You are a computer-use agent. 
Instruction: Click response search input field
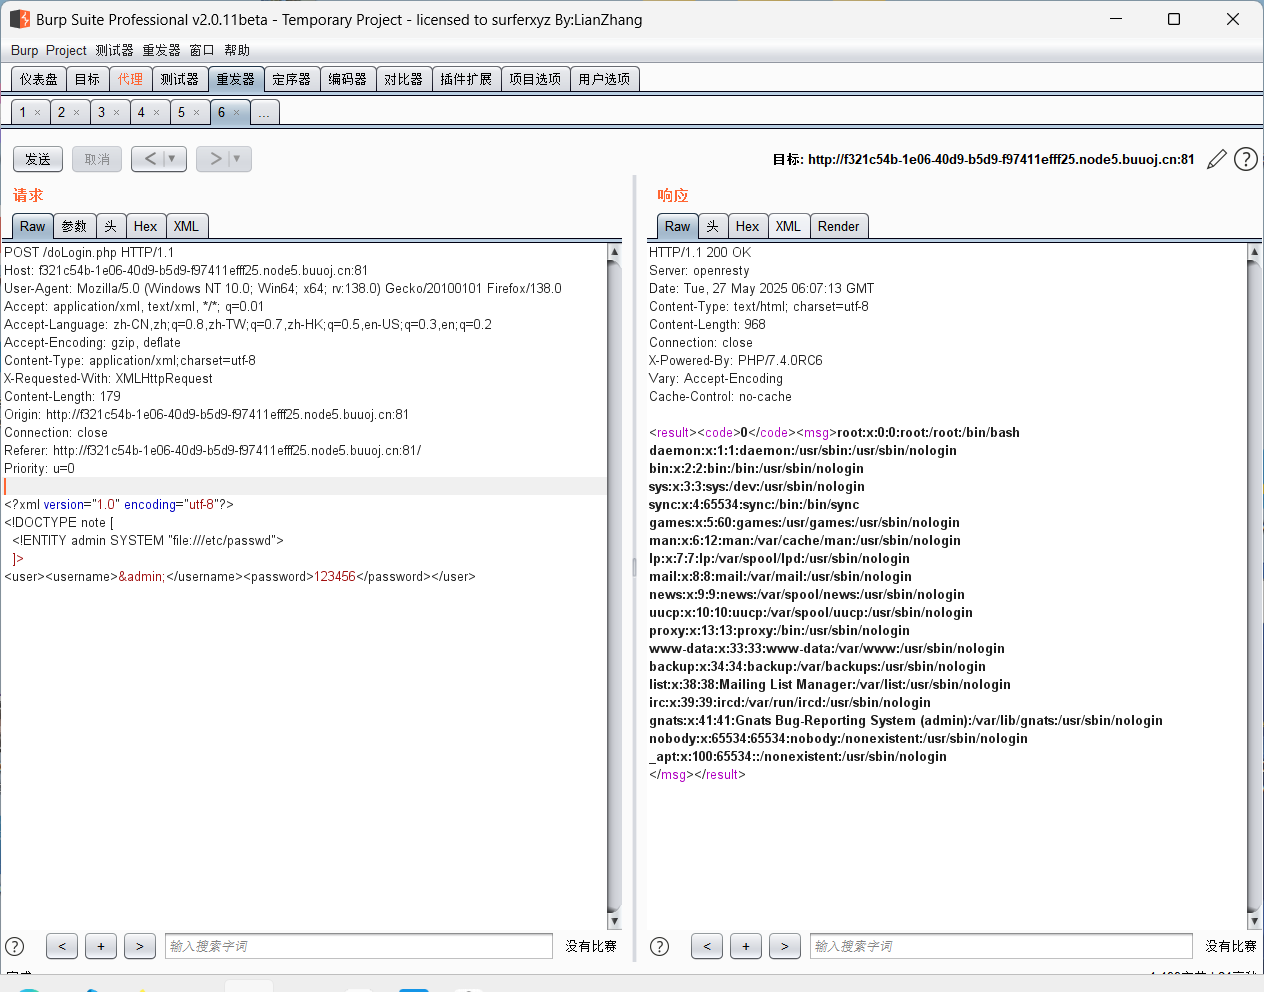click(x=1001, y=946)
